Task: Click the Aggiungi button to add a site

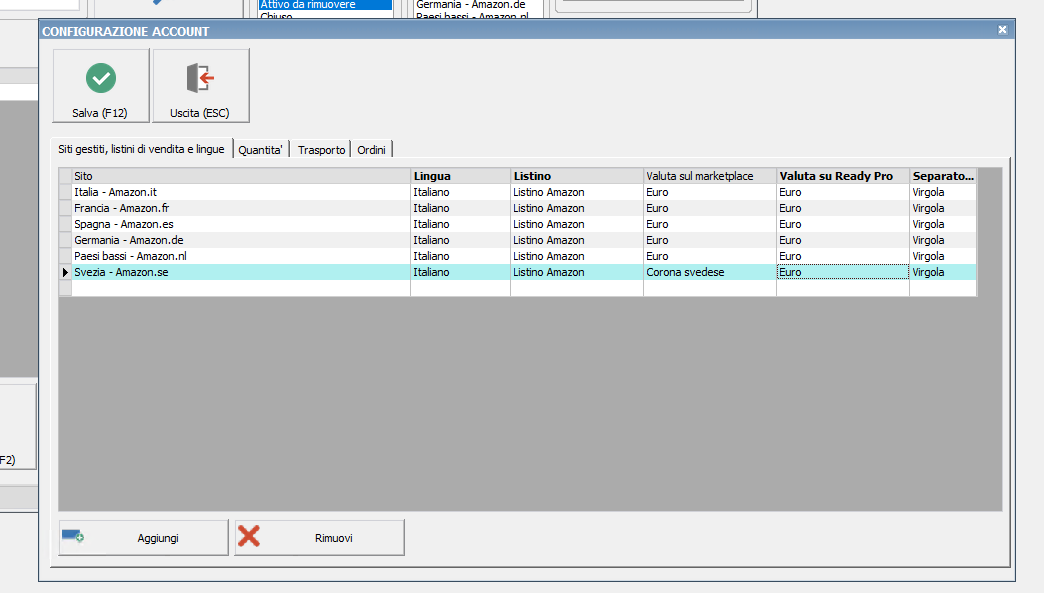Action: tap(144, 538)
